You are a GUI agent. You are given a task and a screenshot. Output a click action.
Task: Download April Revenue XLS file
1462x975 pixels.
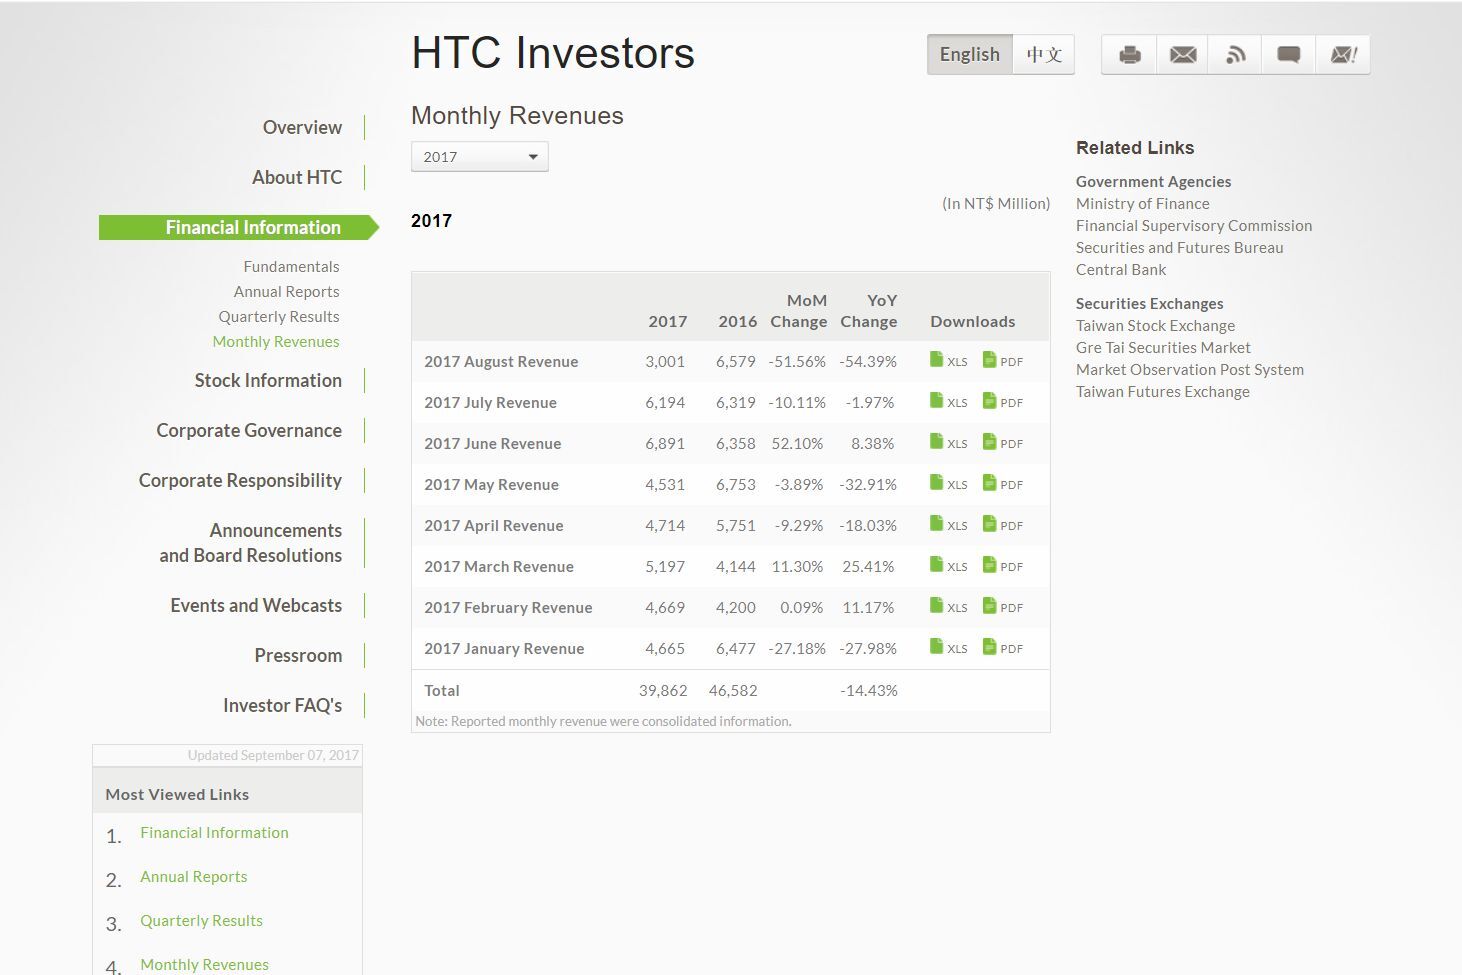[948, 524]
